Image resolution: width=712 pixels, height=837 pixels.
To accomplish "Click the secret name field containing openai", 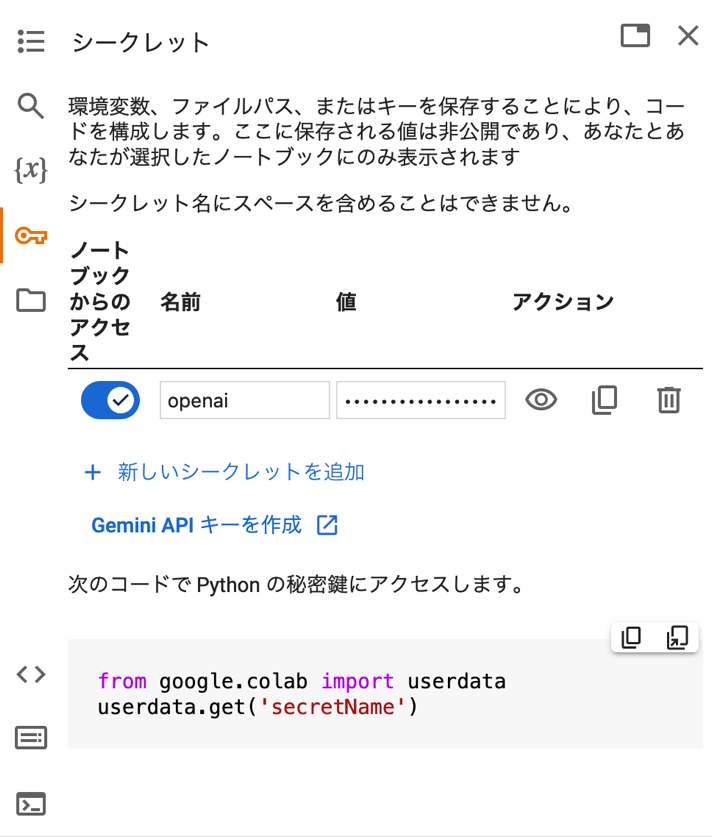I will tap(245, 400).
